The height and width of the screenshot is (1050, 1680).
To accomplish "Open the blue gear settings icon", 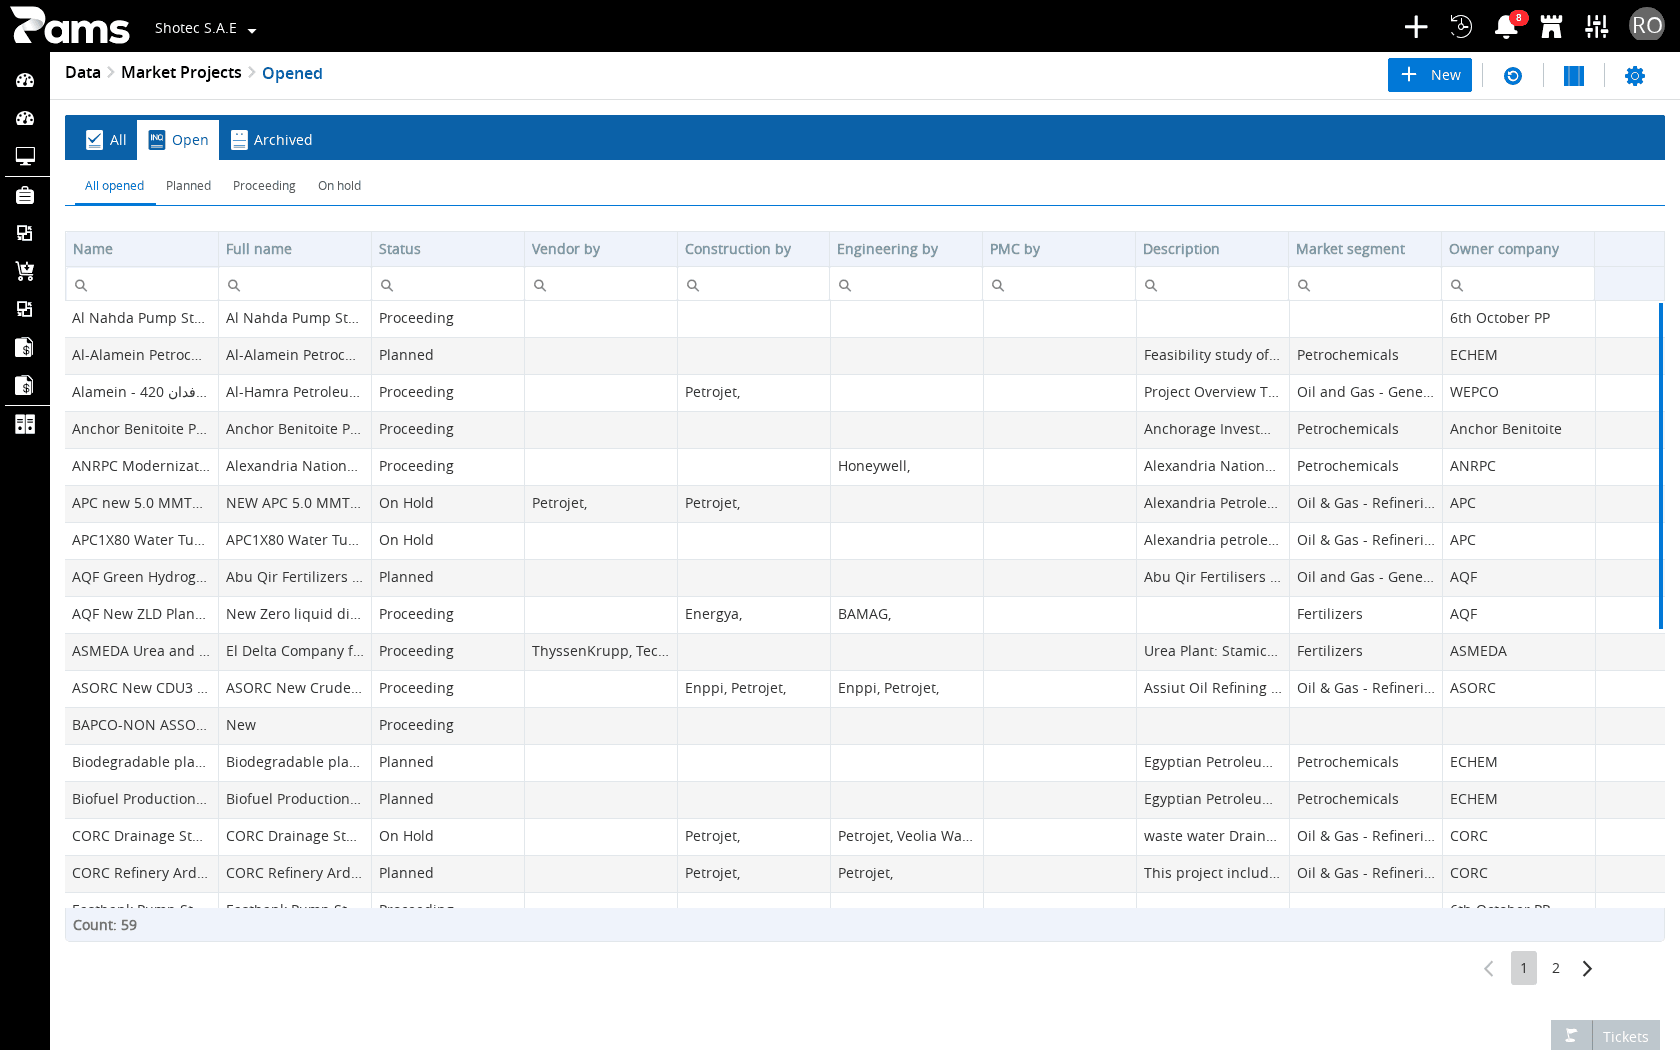I will pyautogui.click(x=1635, y=76).
